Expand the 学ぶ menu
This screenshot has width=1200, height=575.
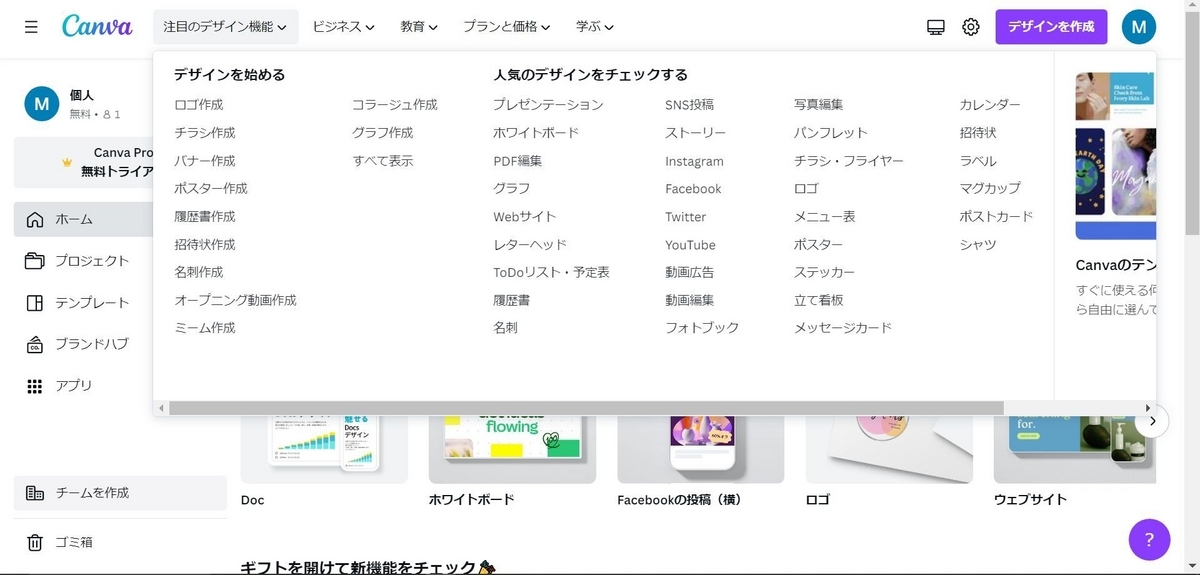(595, 27)
